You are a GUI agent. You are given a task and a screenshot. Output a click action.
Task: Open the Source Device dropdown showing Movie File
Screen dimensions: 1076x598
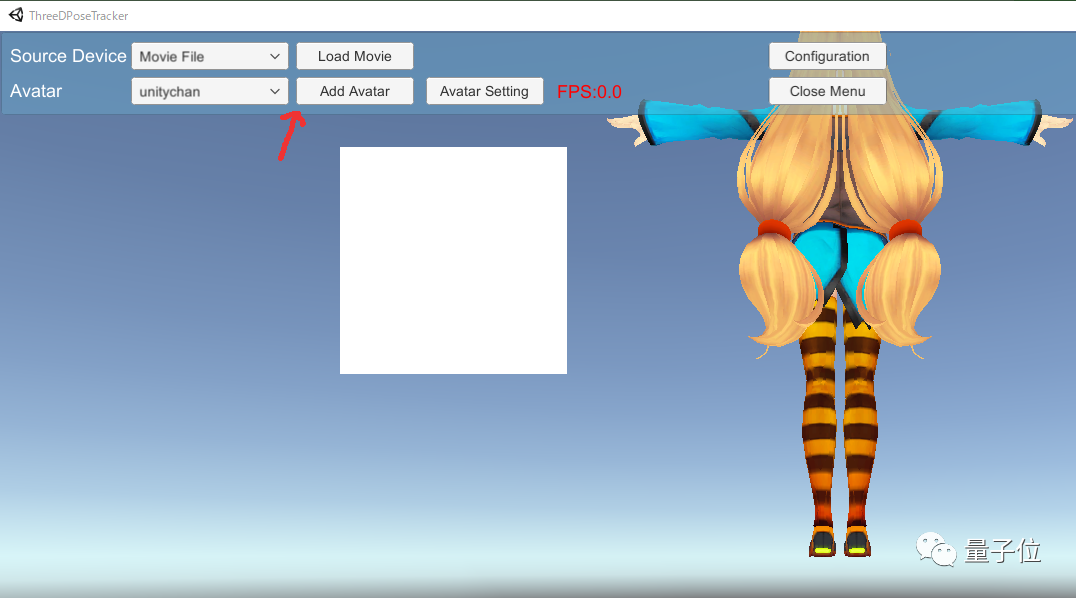209,56
